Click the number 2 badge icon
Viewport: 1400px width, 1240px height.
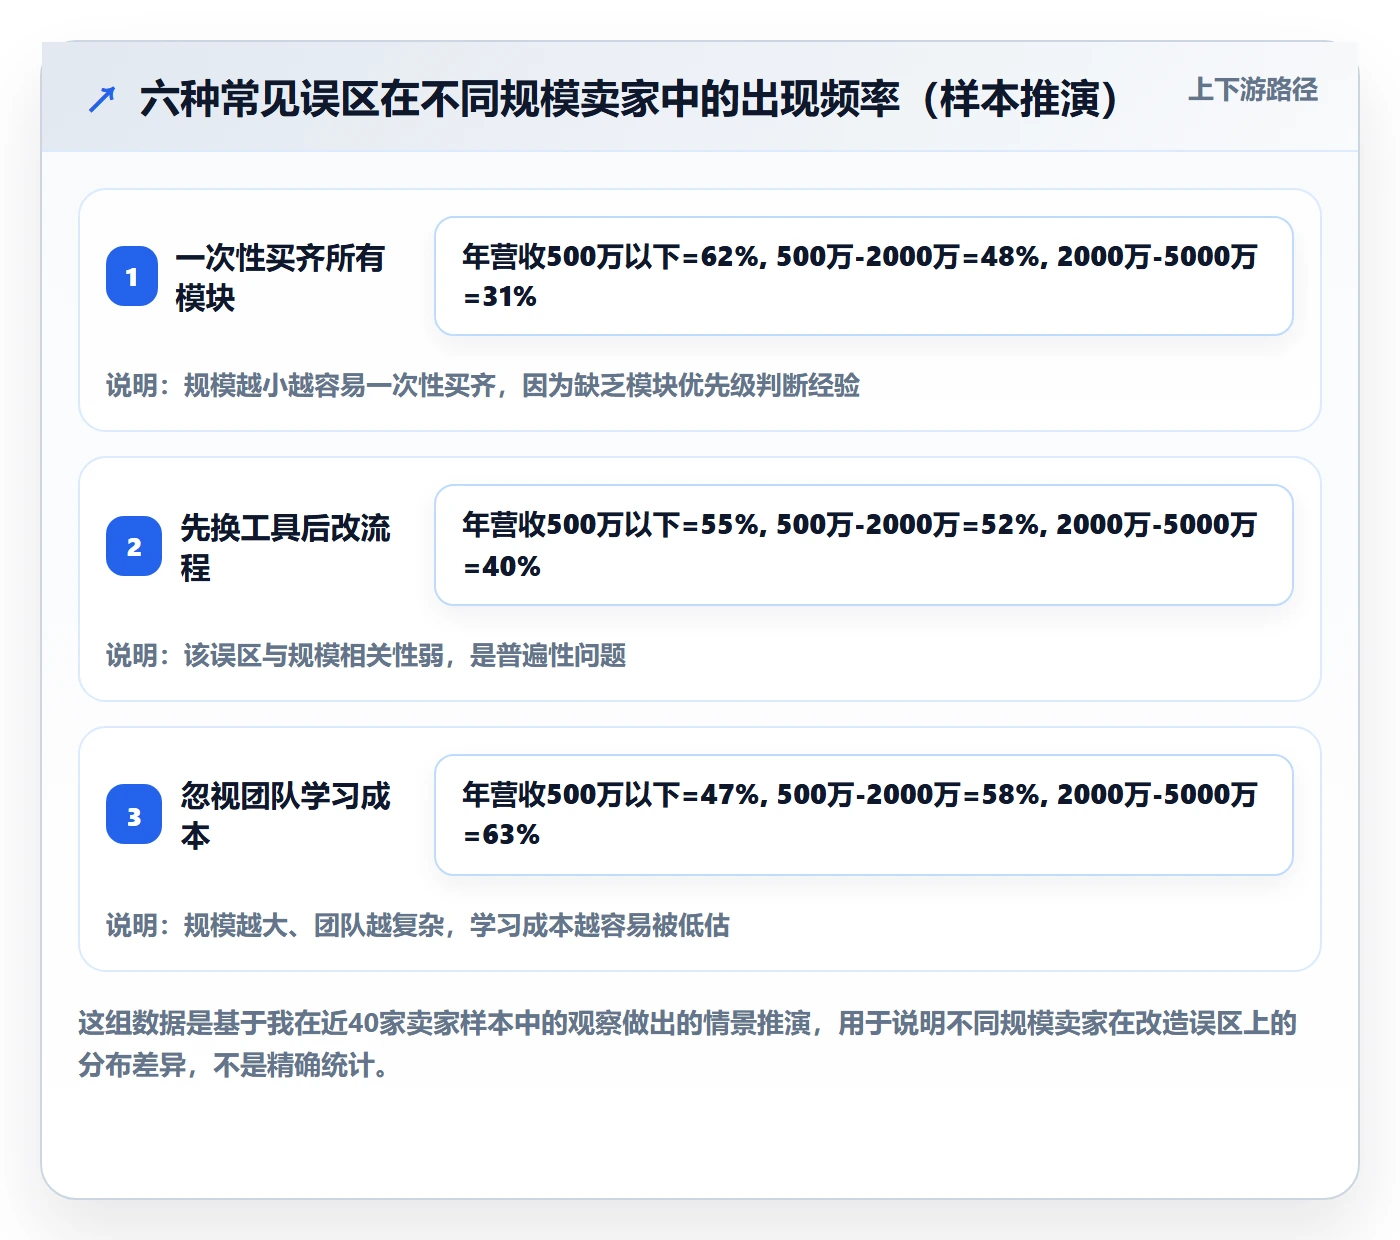point(134,546)
